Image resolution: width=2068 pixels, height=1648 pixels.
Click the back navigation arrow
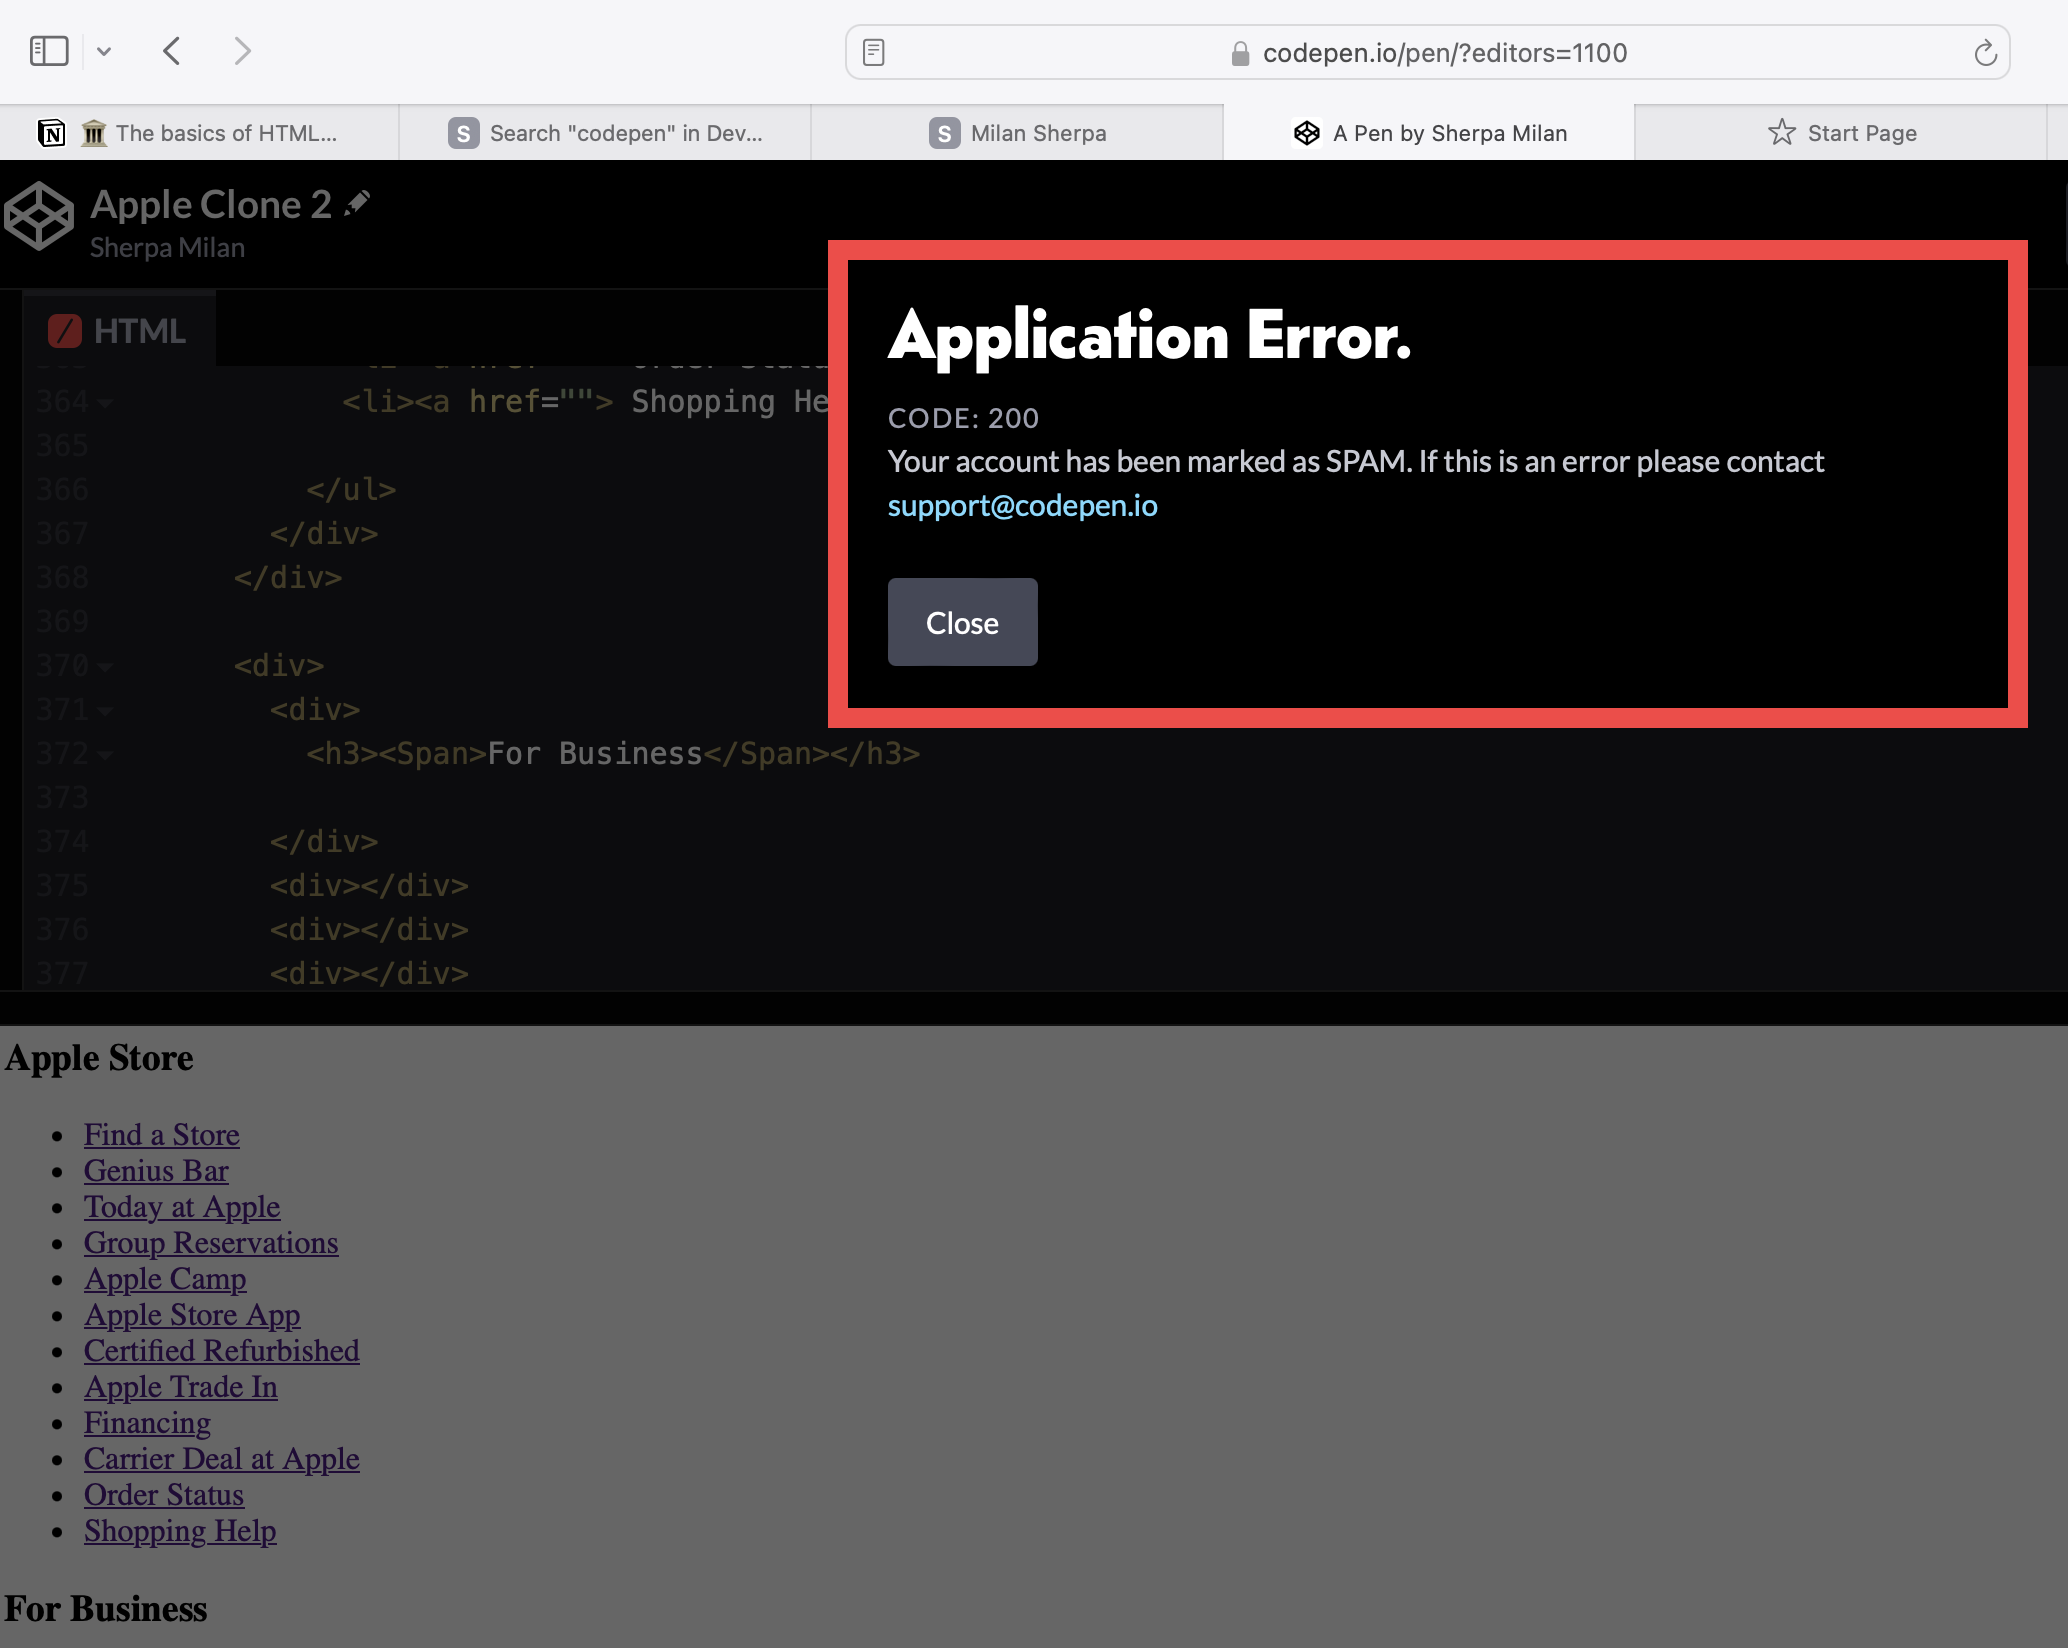(x=171, y=51)
